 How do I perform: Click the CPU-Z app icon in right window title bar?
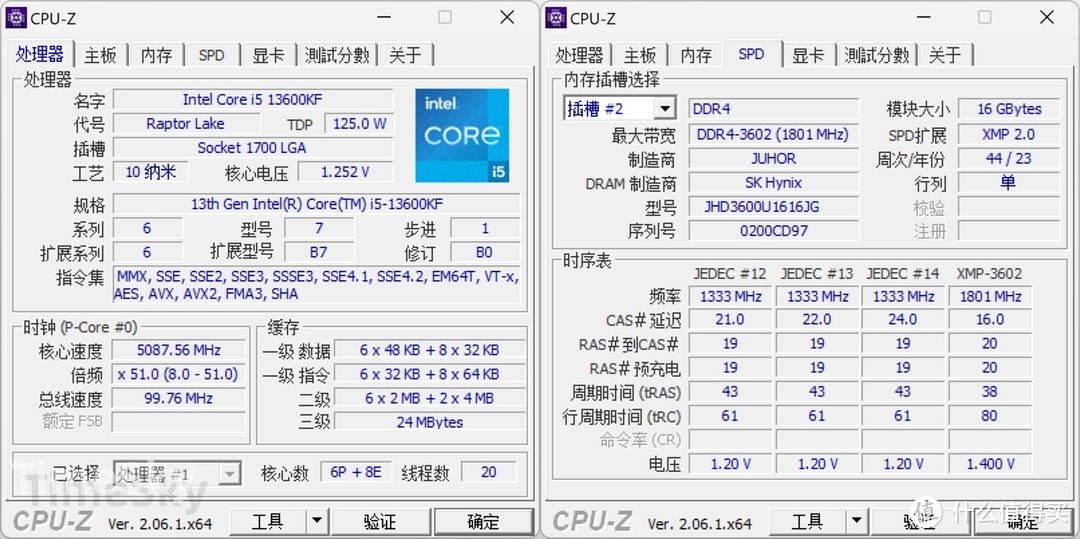coord(556,17)
